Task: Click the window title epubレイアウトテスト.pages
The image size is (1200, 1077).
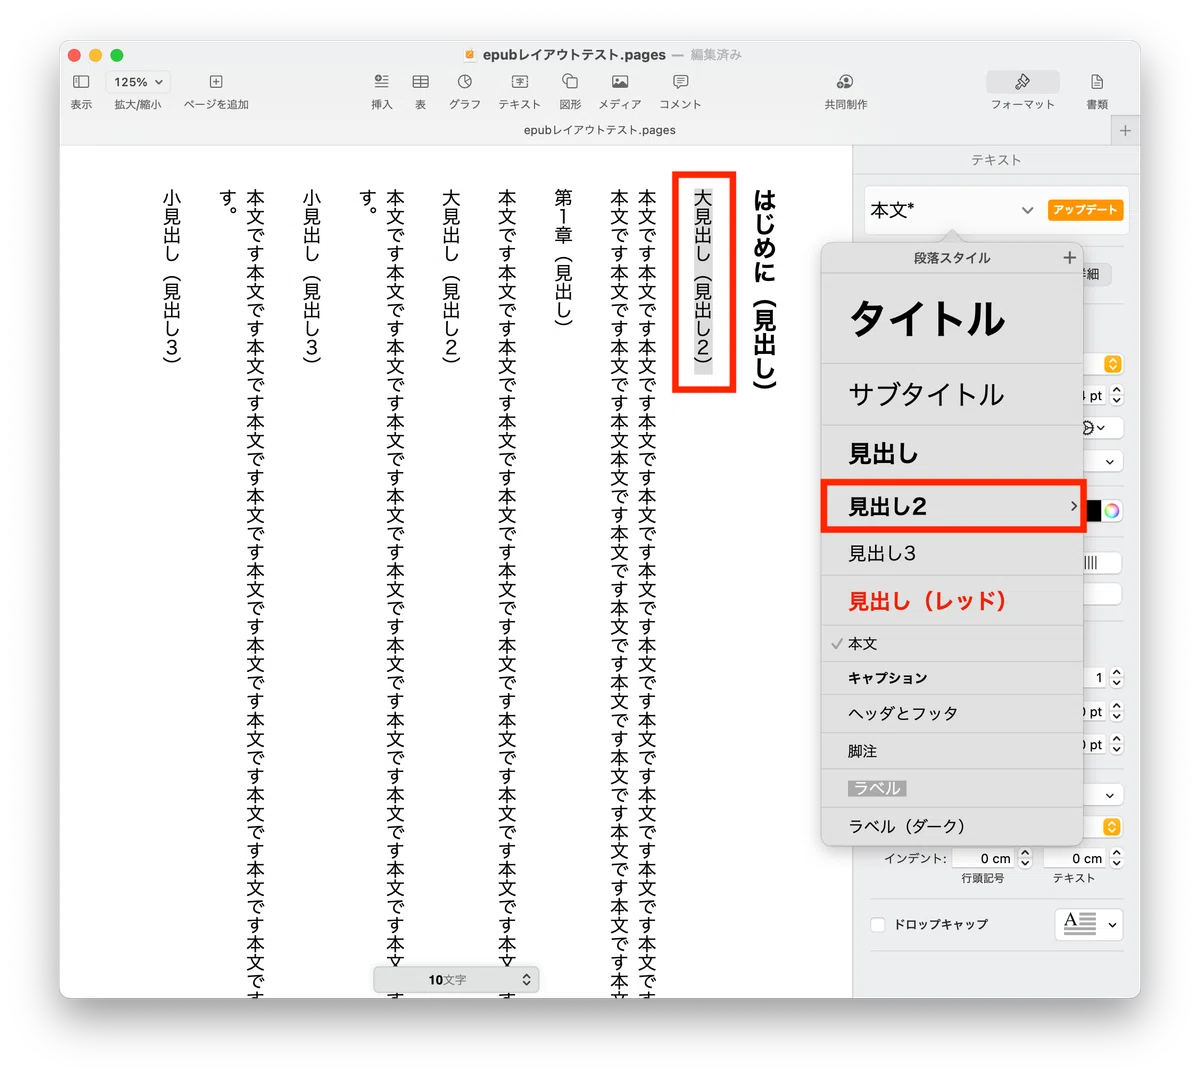Action: tap(574, 55)
